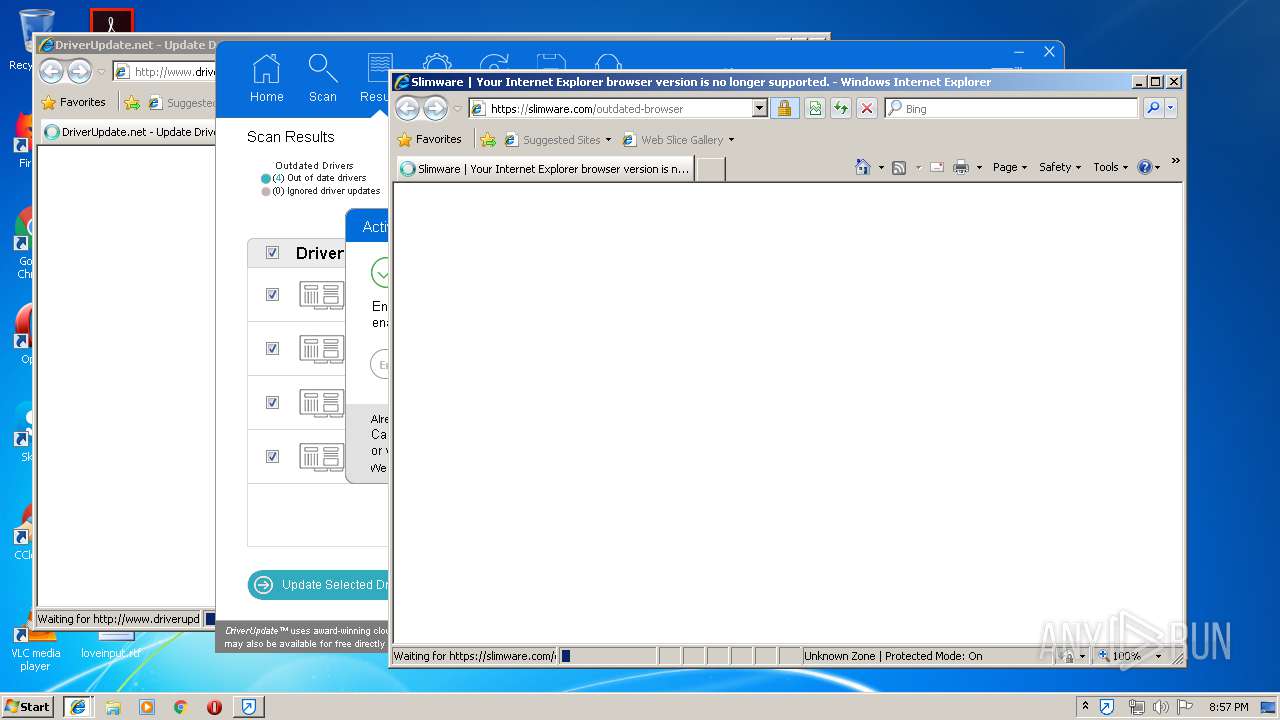Open Scan magnifier in DriverUpdate app
This screenshot has width=1280, height=720.
point(322,78)
